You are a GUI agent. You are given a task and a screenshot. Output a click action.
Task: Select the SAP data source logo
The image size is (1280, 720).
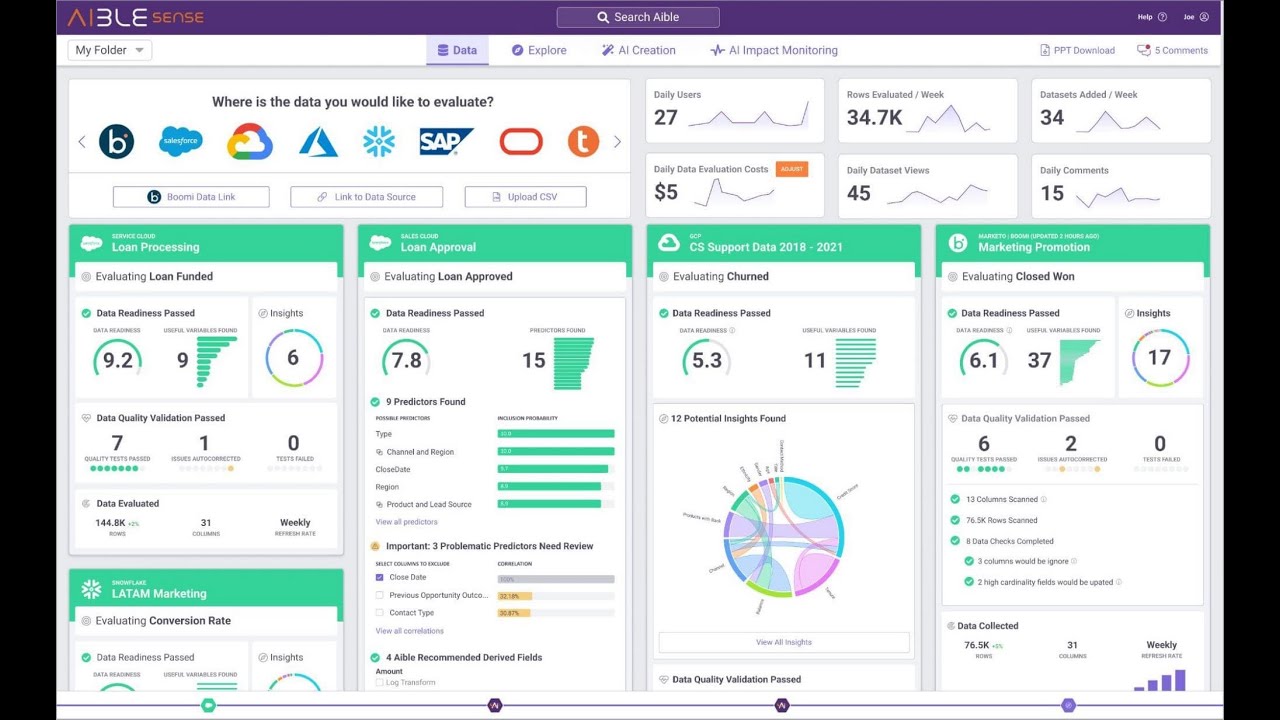[446, 142]
